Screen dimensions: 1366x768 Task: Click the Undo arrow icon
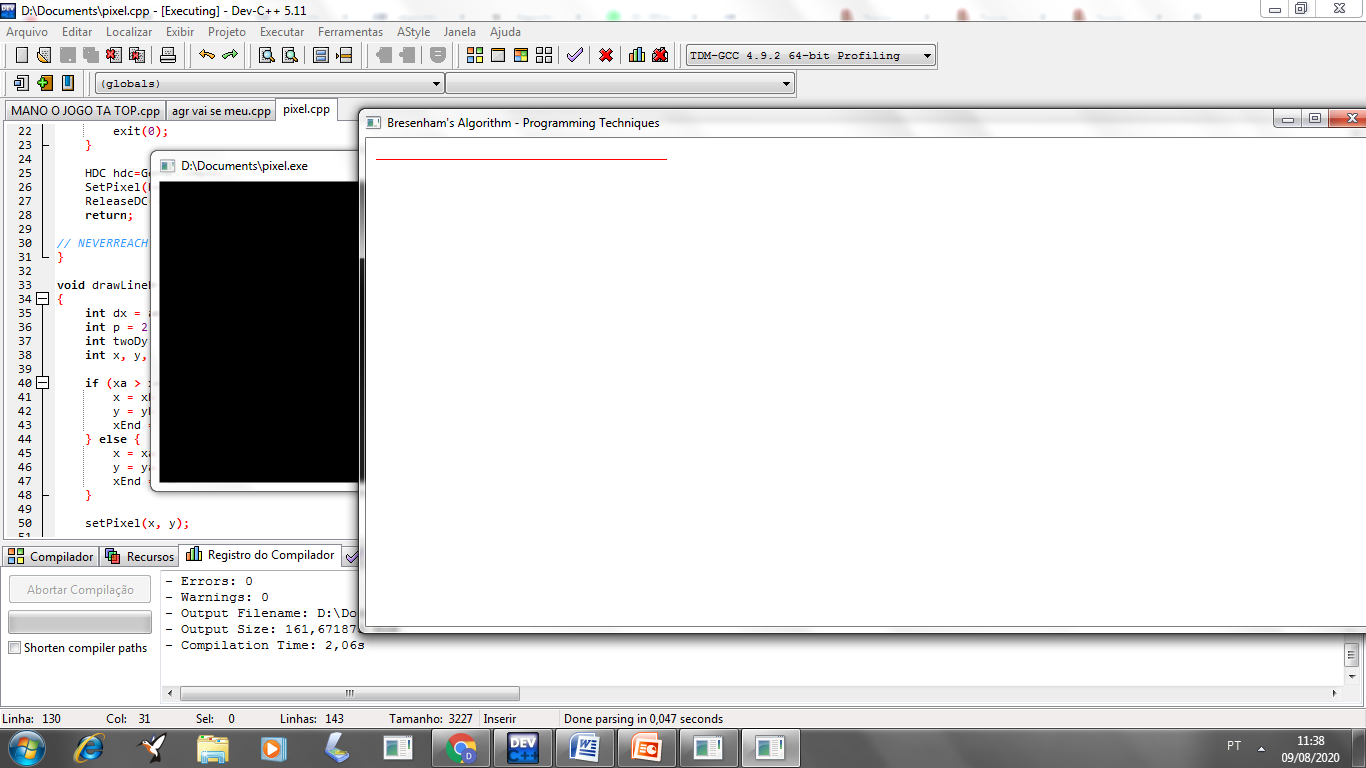[207, 55]
